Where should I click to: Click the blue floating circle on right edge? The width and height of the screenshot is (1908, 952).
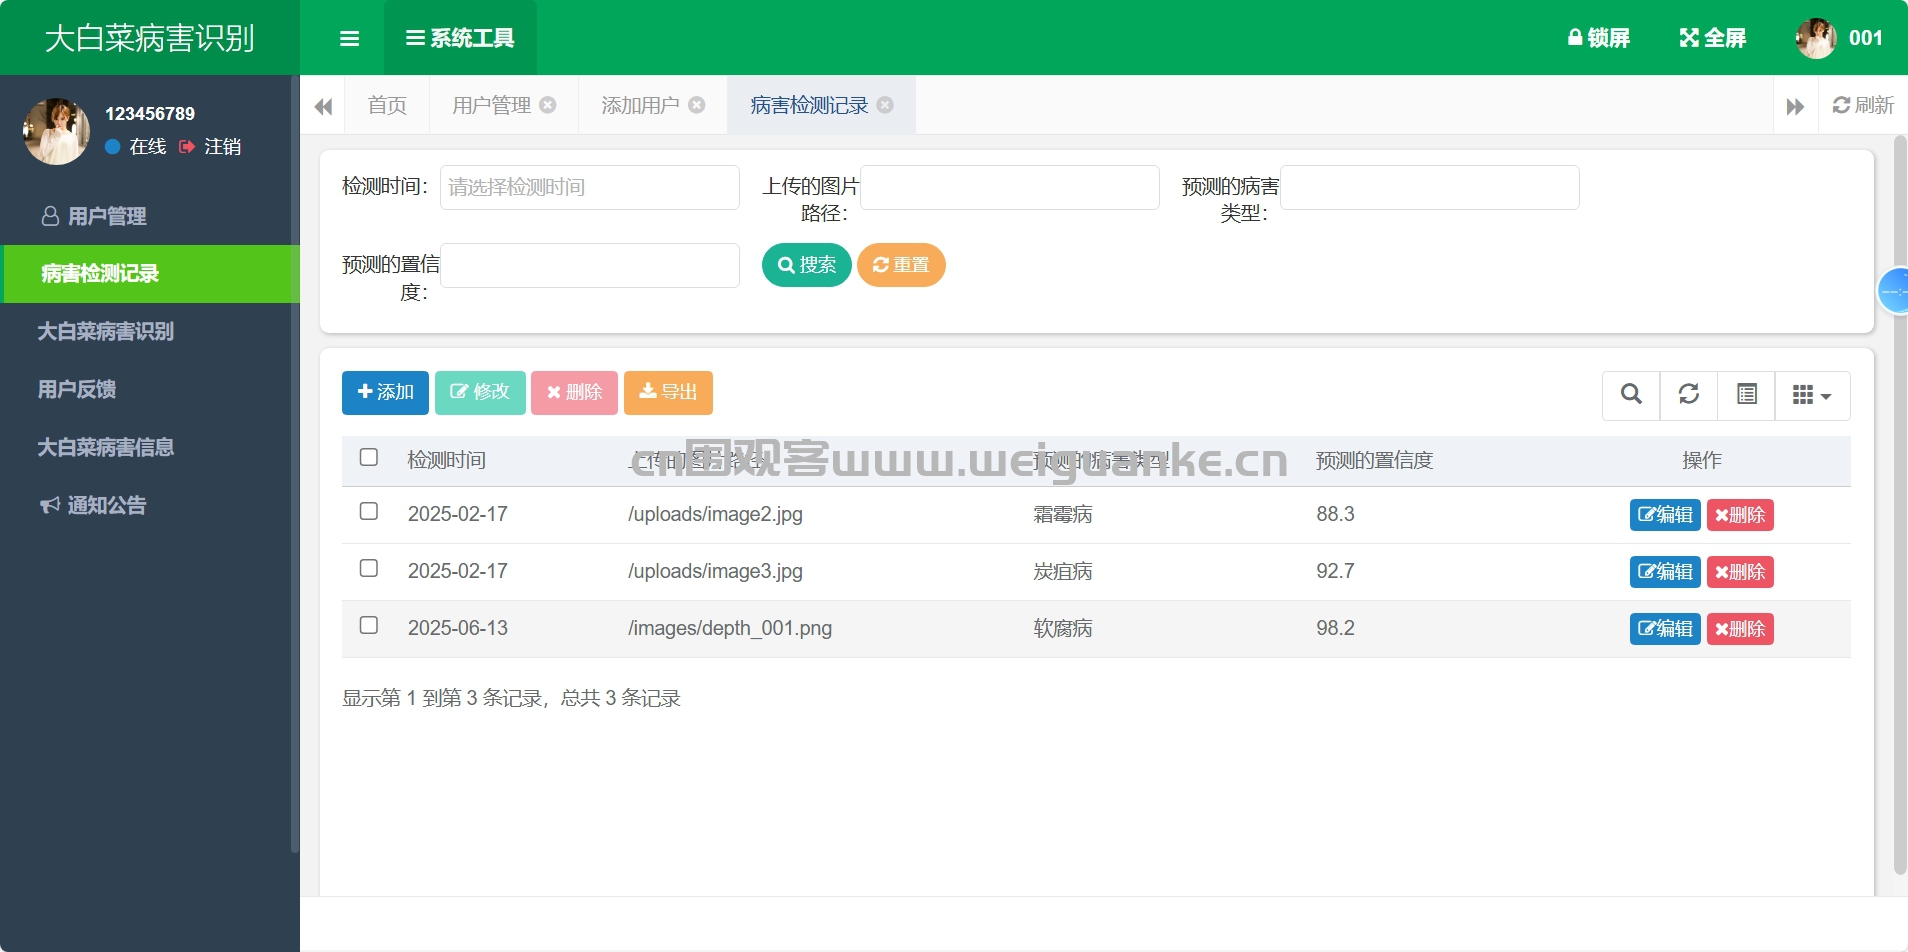(1894, 291)
